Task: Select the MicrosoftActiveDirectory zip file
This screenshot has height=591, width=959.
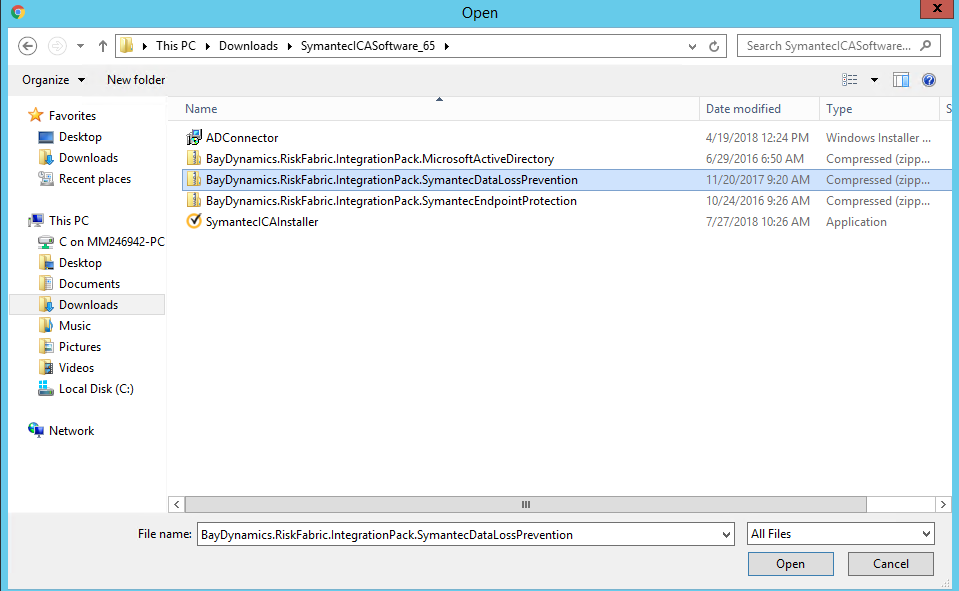Action: click(x=379, y=159)
